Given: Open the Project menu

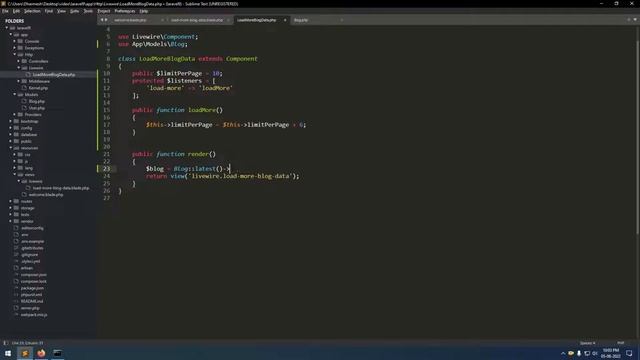Looking at the screenshot, I should point(104,11).
